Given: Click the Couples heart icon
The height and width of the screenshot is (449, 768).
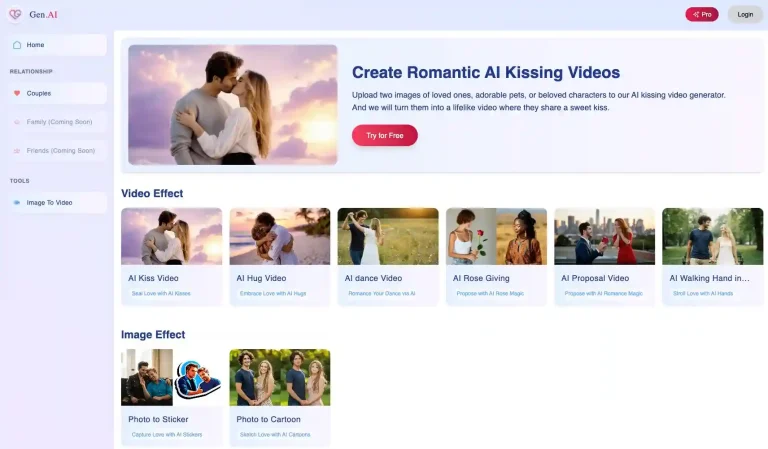Looking at the screenshot, I should [17, 93].
